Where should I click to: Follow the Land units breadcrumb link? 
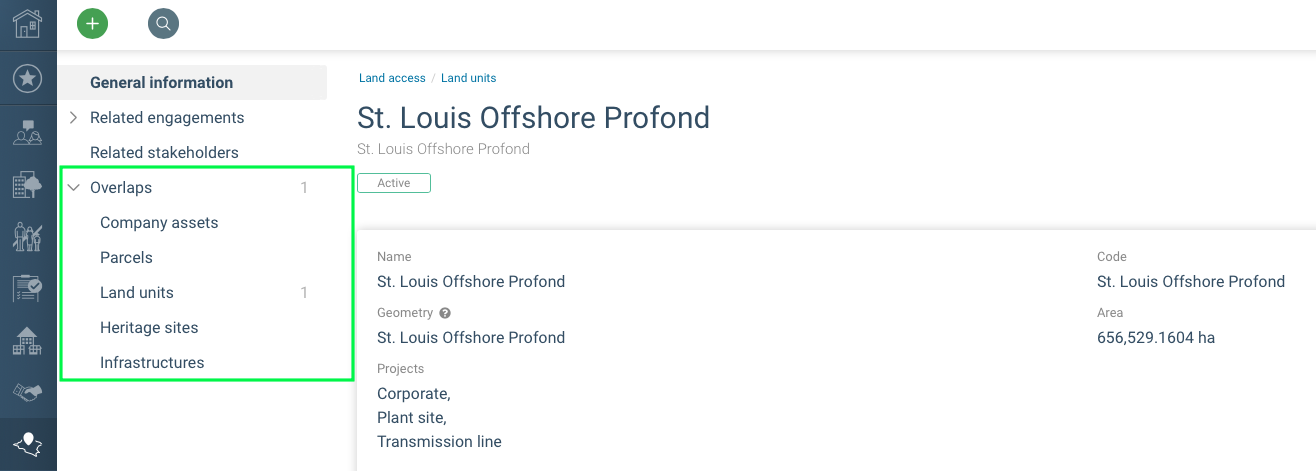coord(469,78)
